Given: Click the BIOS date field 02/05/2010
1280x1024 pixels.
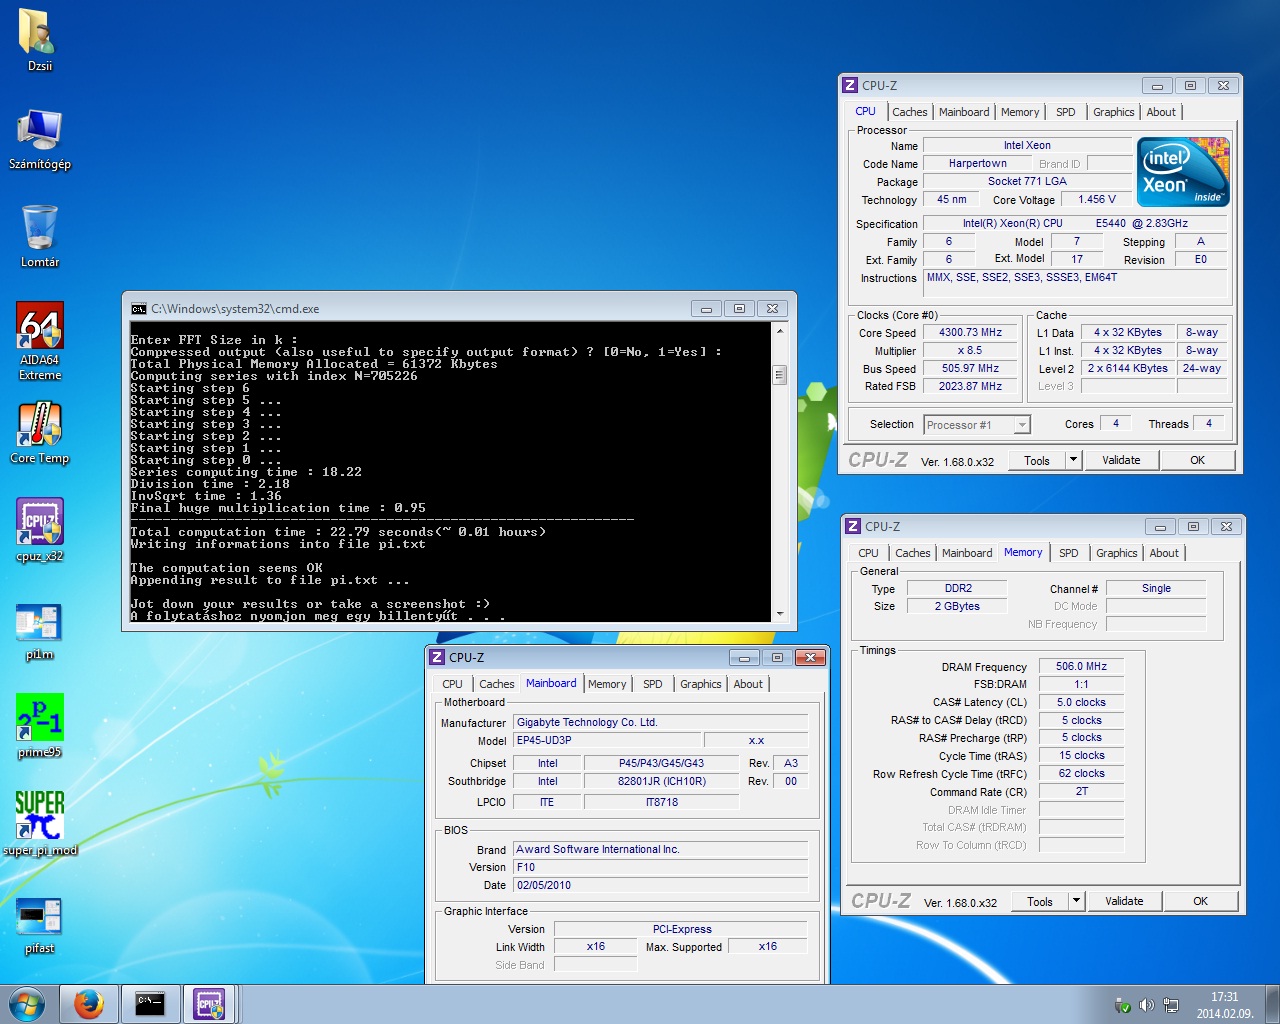Looking at the screenshot, I should pos(661,885).
